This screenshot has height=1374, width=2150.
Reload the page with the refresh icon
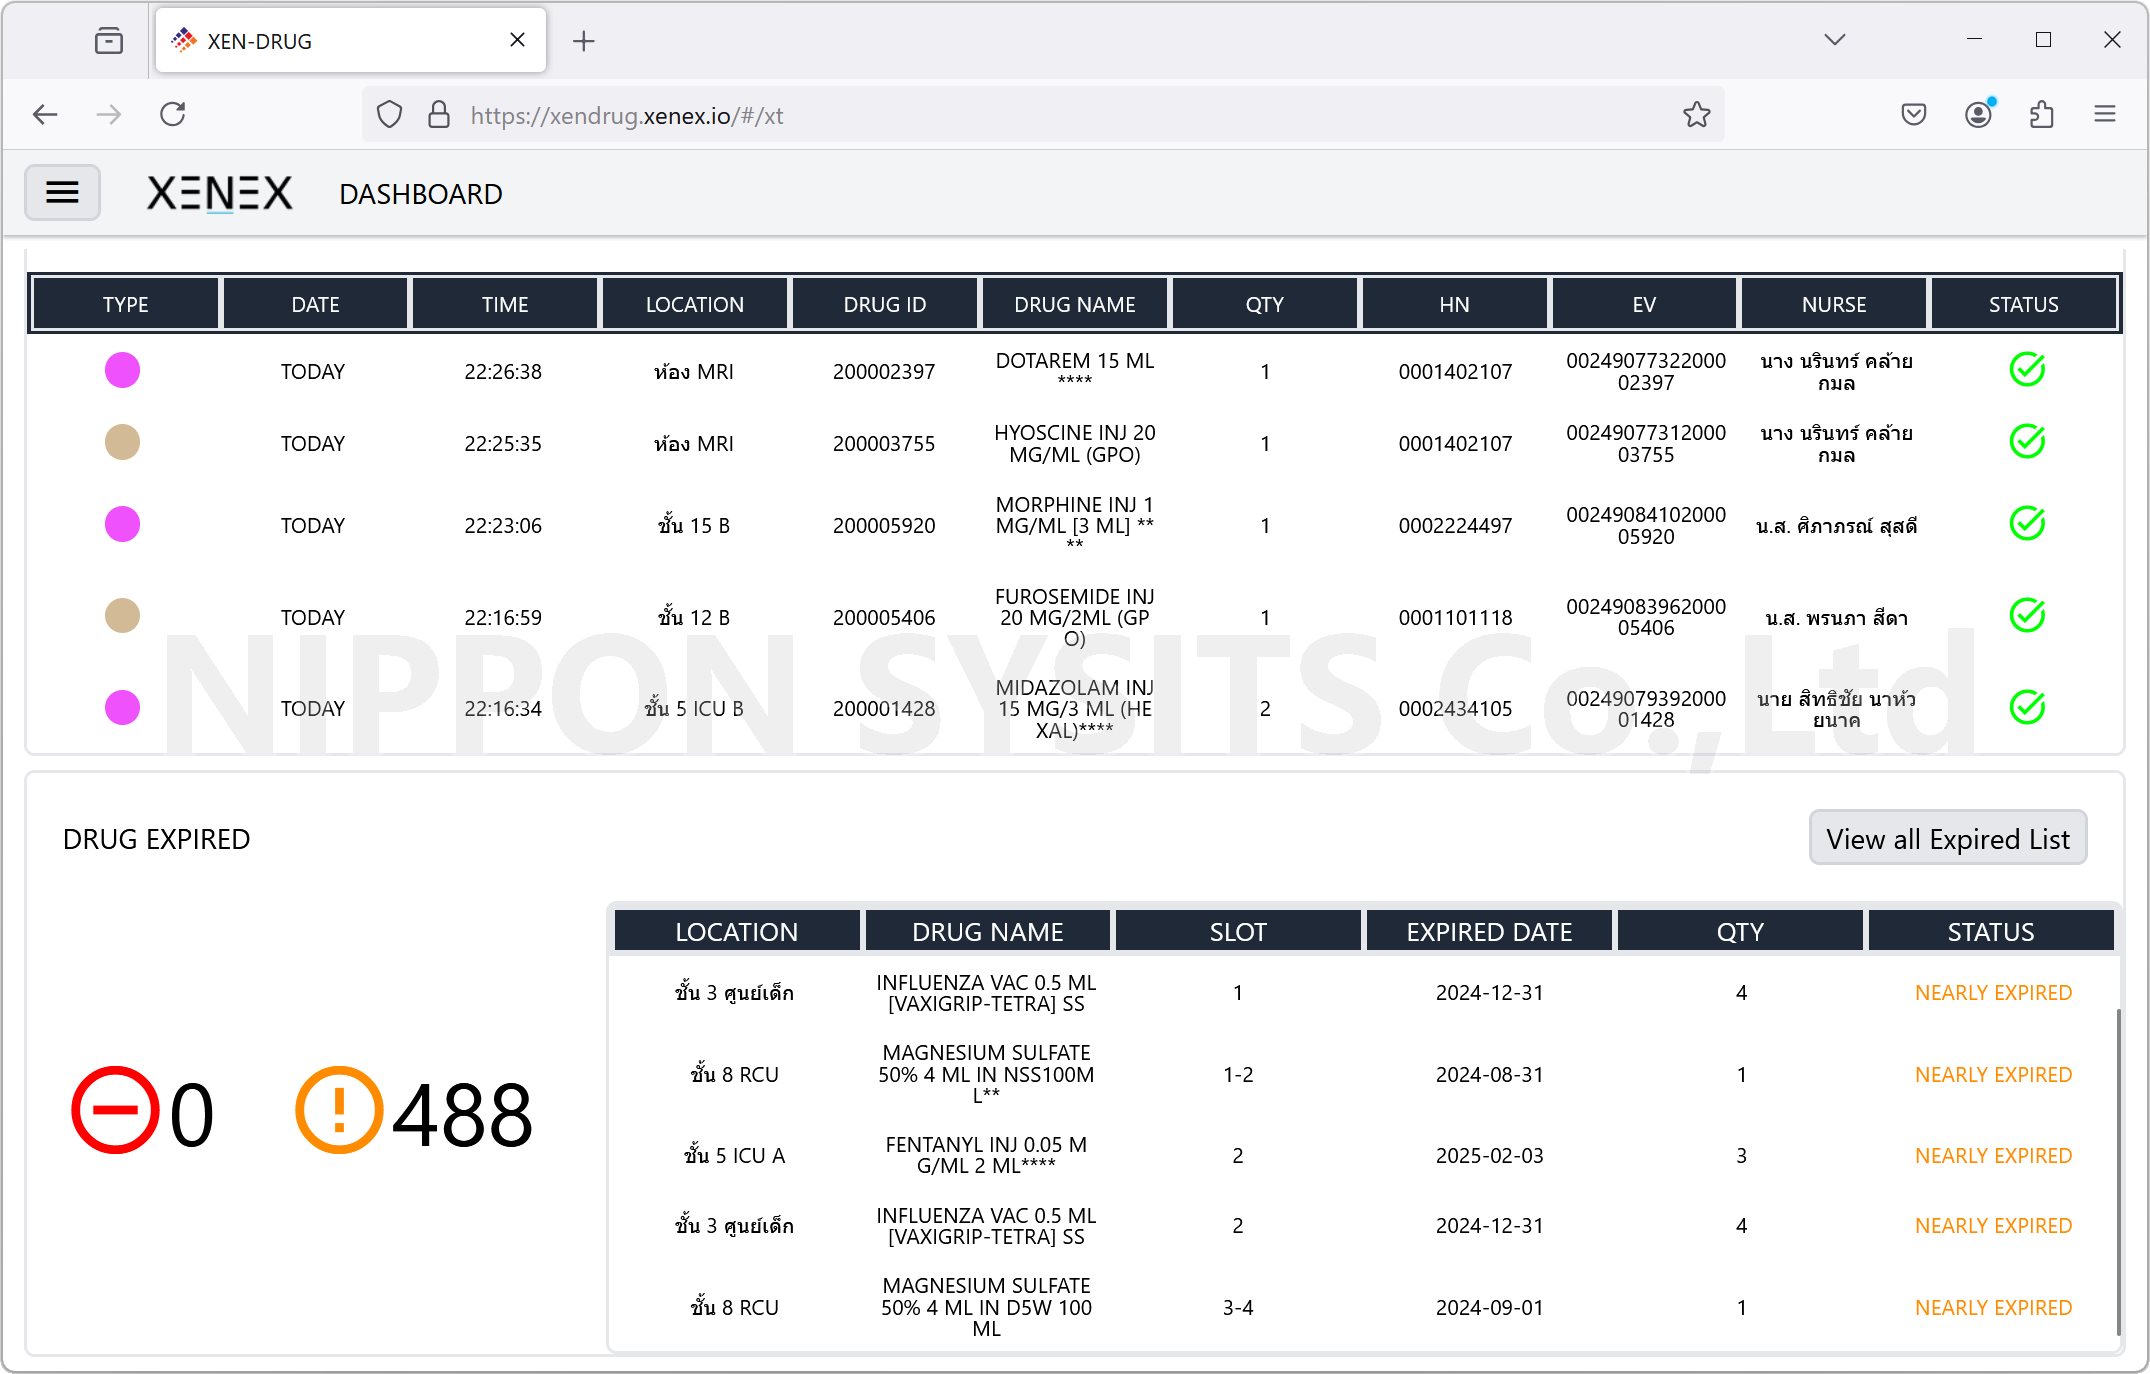point(173,115)
